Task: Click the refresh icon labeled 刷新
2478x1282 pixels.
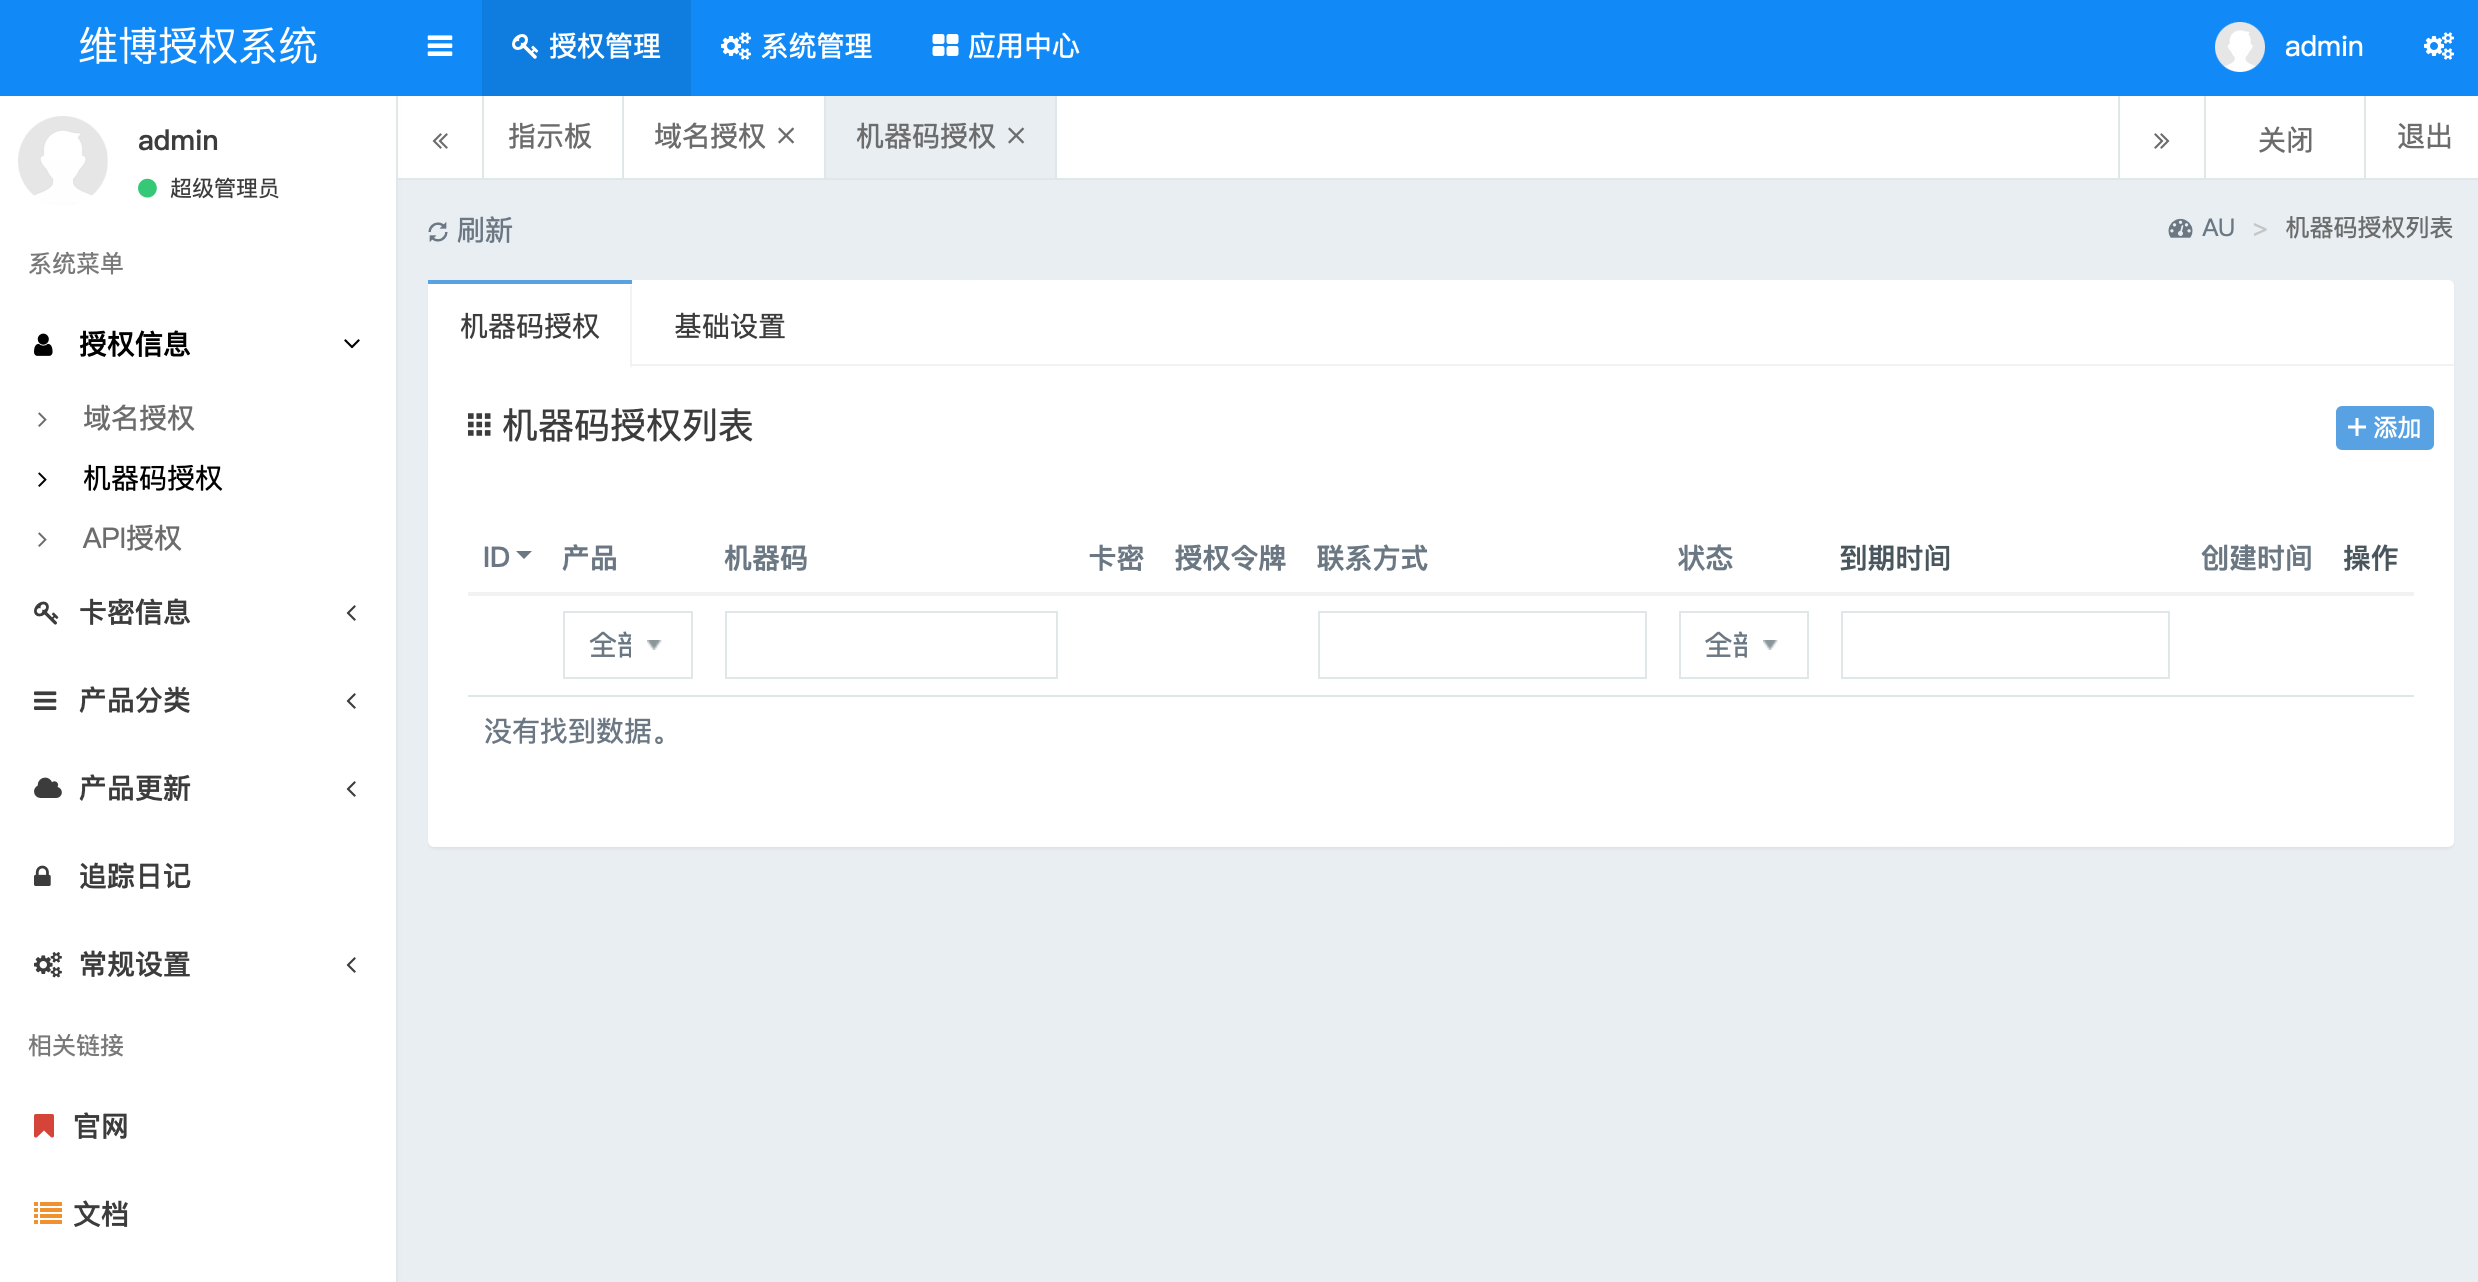Action: pyautogui.click(x=438, y=232)
